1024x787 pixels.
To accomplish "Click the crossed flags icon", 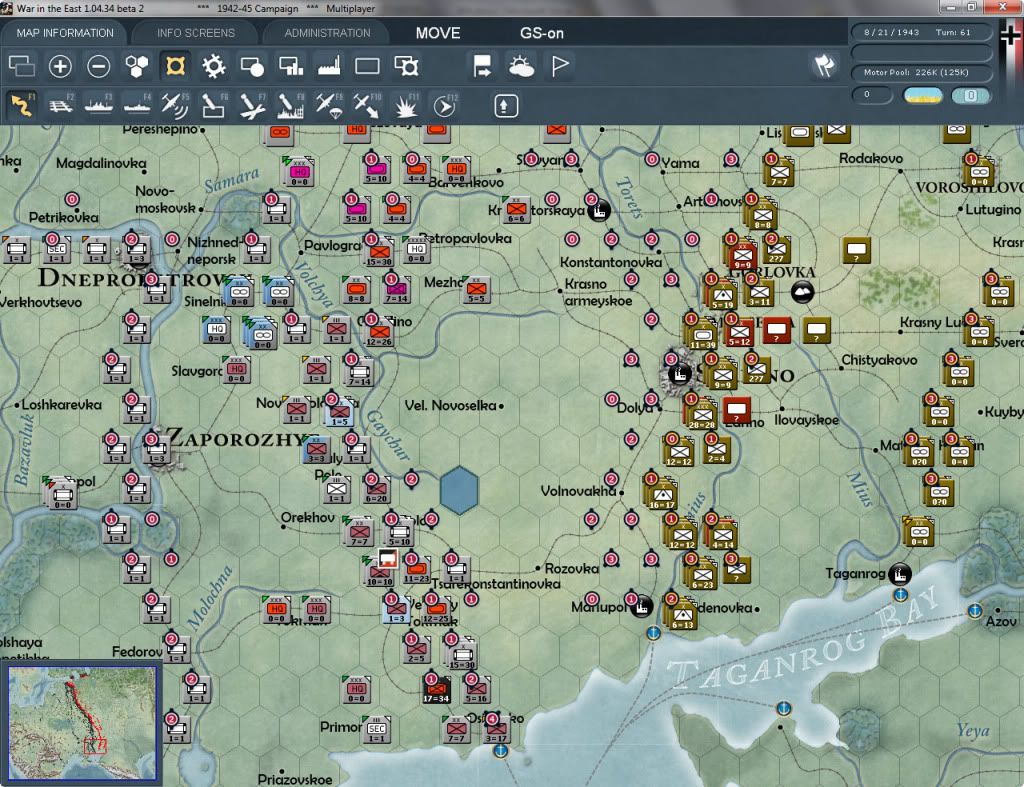I will coord(824,65).
